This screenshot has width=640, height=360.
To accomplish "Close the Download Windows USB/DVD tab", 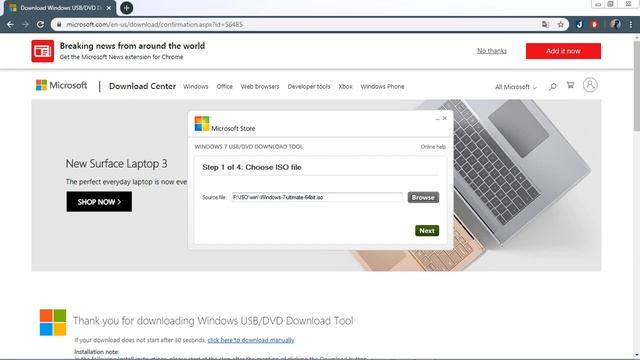I will (x=109, y=8).
